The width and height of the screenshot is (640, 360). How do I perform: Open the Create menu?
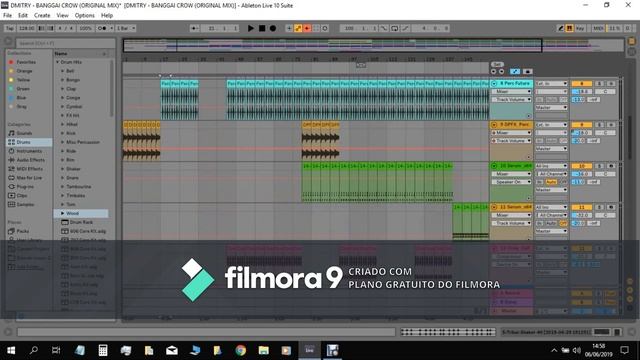point(42,15)
